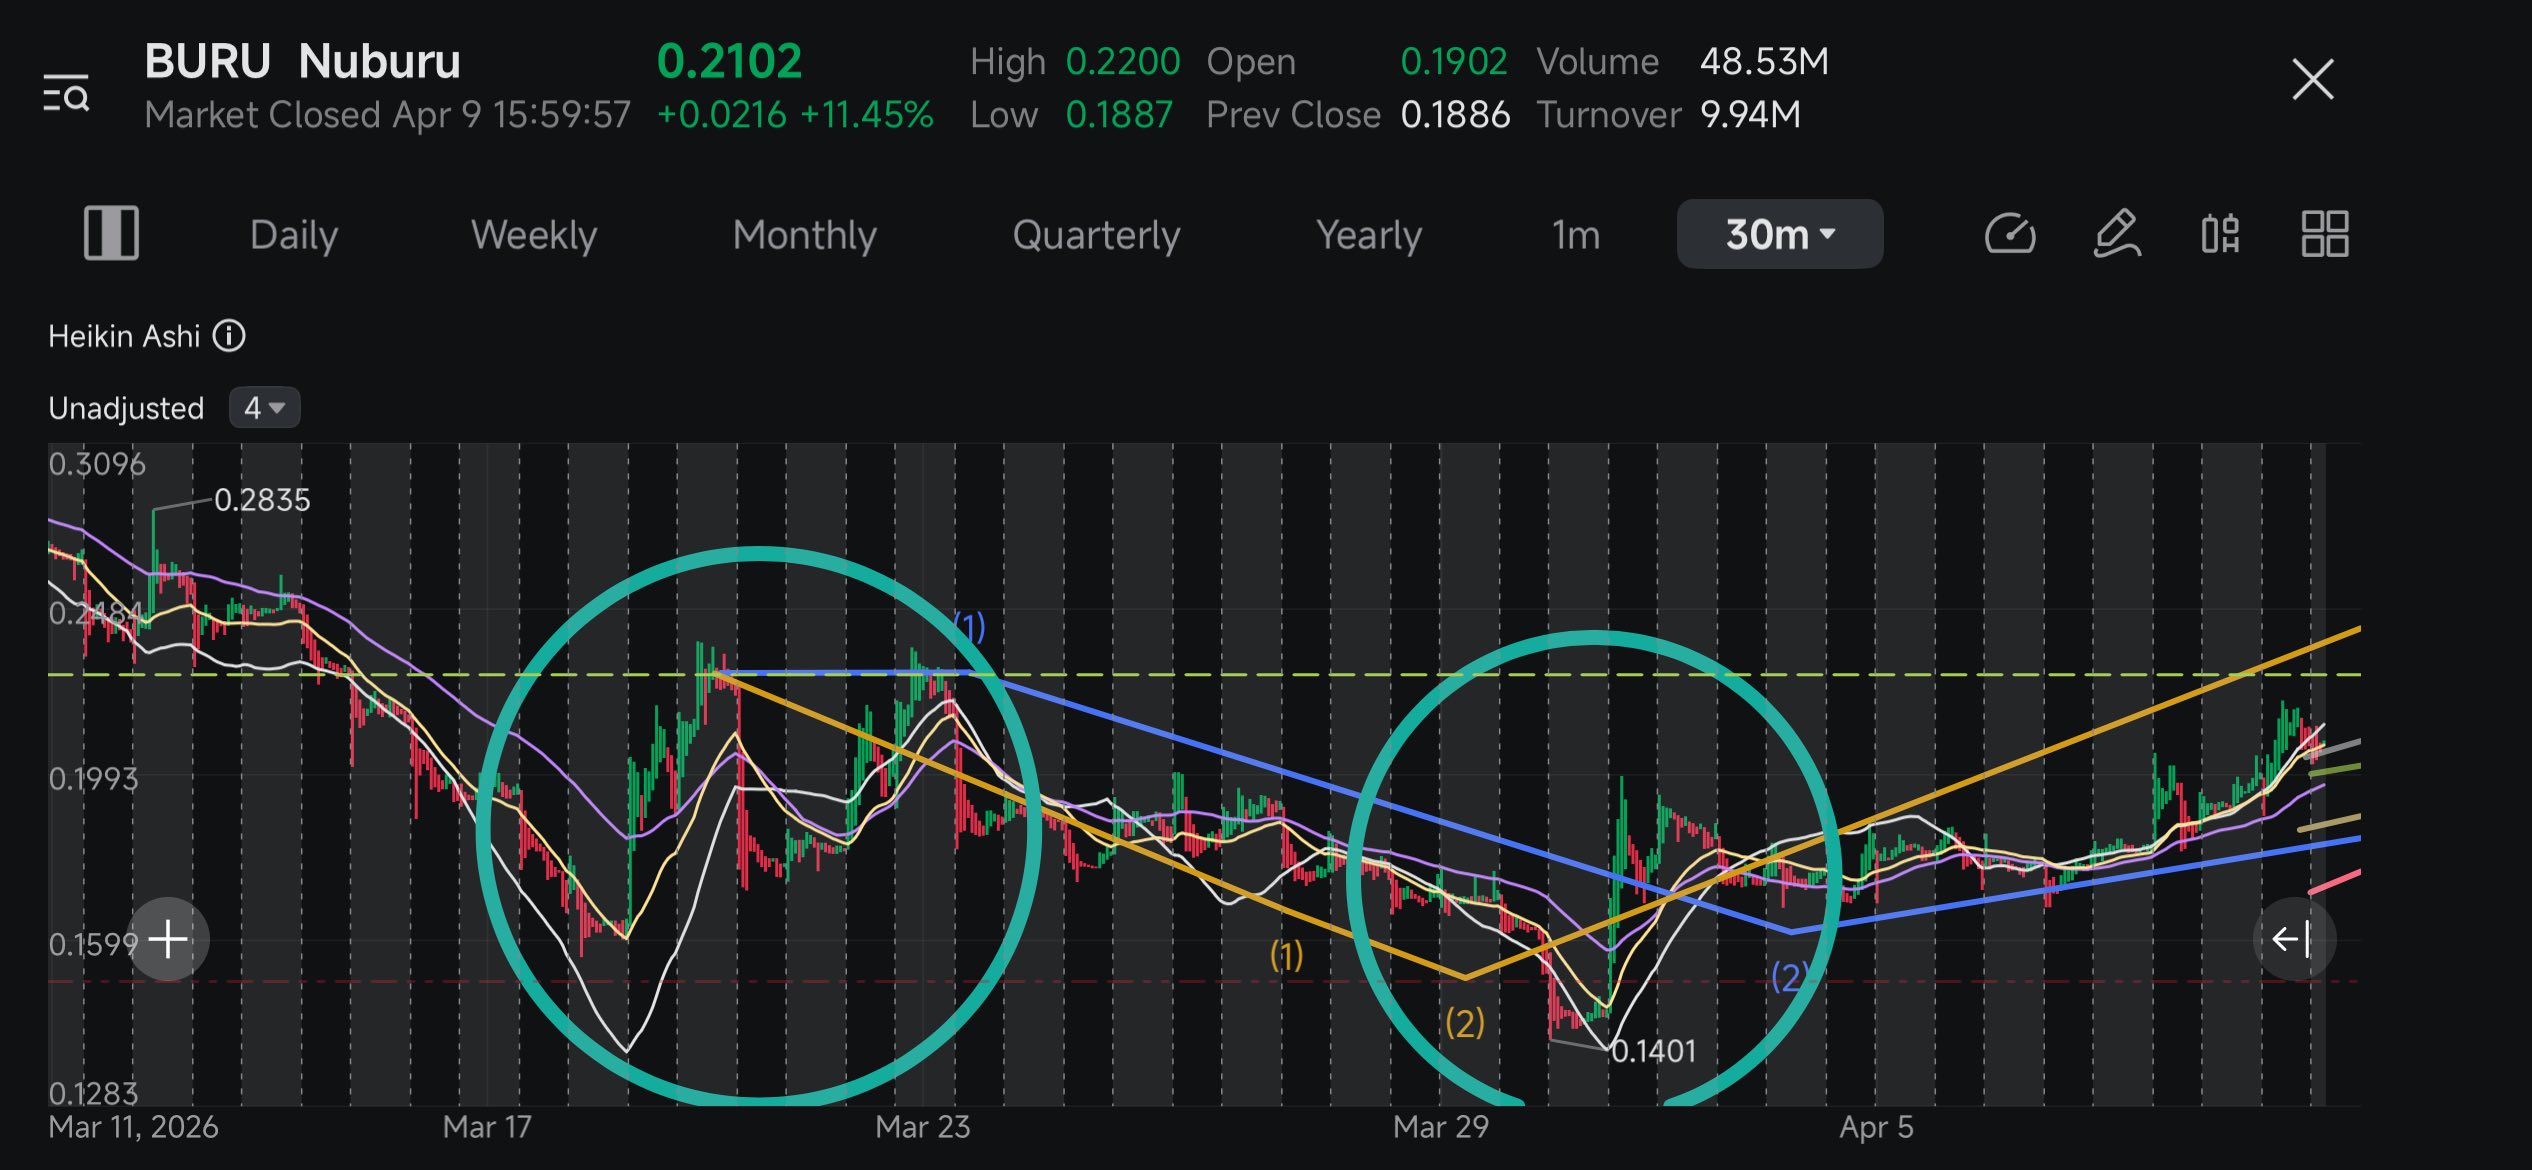This screenshot has width=2532, height=1170.
Task: Select the pencil drawing tool
Action: tap(2116, 235)
